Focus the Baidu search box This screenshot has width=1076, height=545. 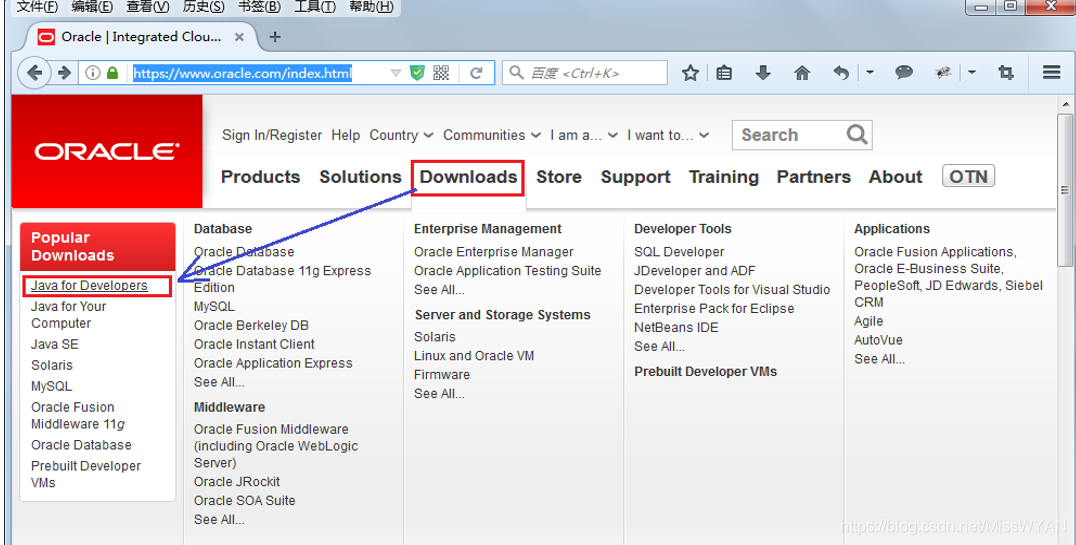[585, 73]
